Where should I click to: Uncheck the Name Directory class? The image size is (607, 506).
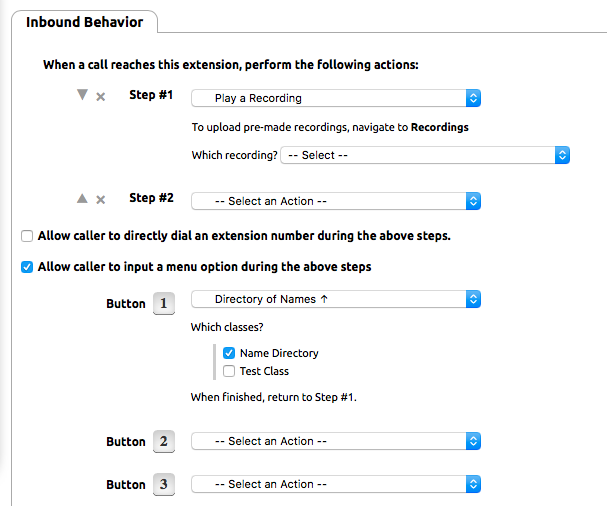point(229,353)
